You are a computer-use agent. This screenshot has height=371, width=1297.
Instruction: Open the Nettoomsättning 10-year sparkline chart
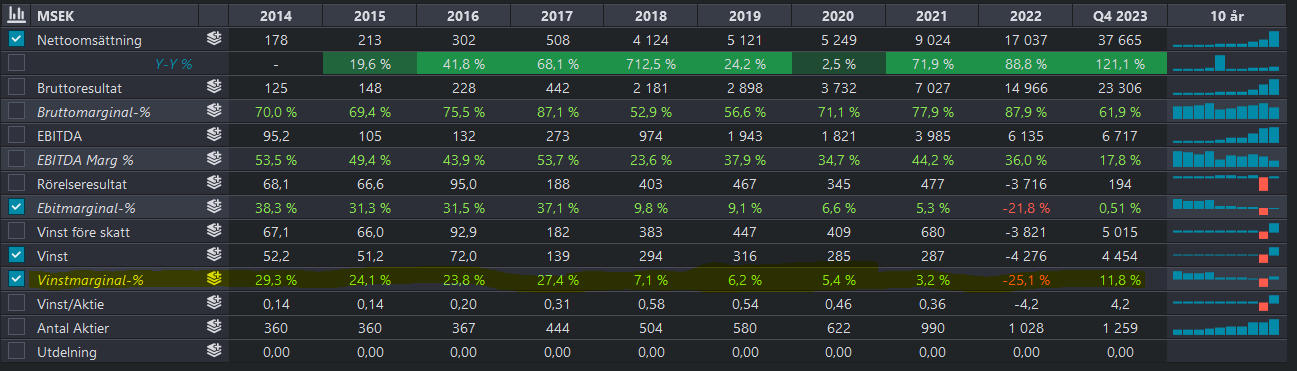(x=1226, y=40)
